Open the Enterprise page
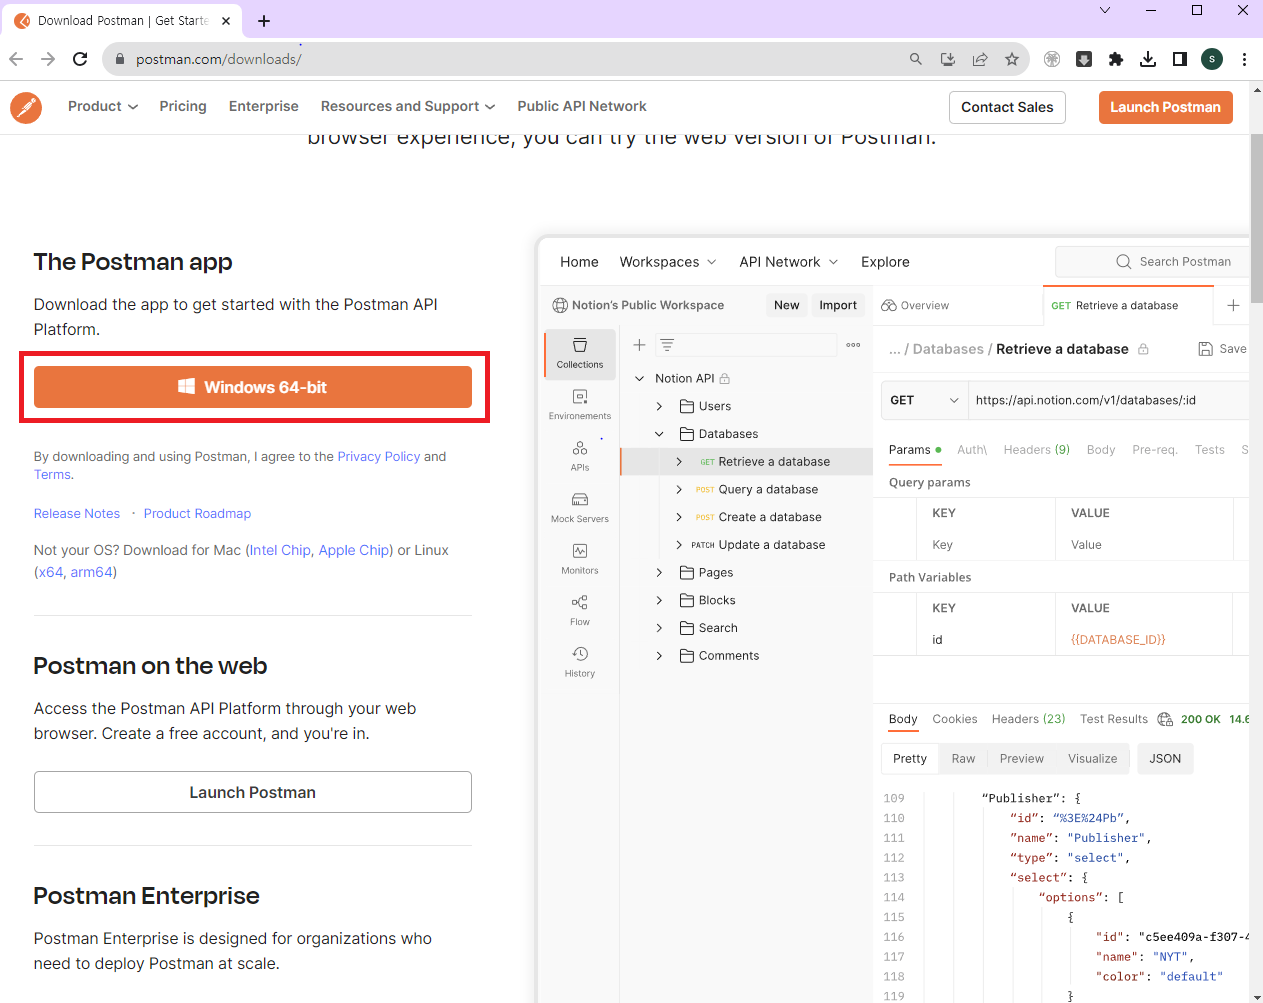 tap(264, 106)
